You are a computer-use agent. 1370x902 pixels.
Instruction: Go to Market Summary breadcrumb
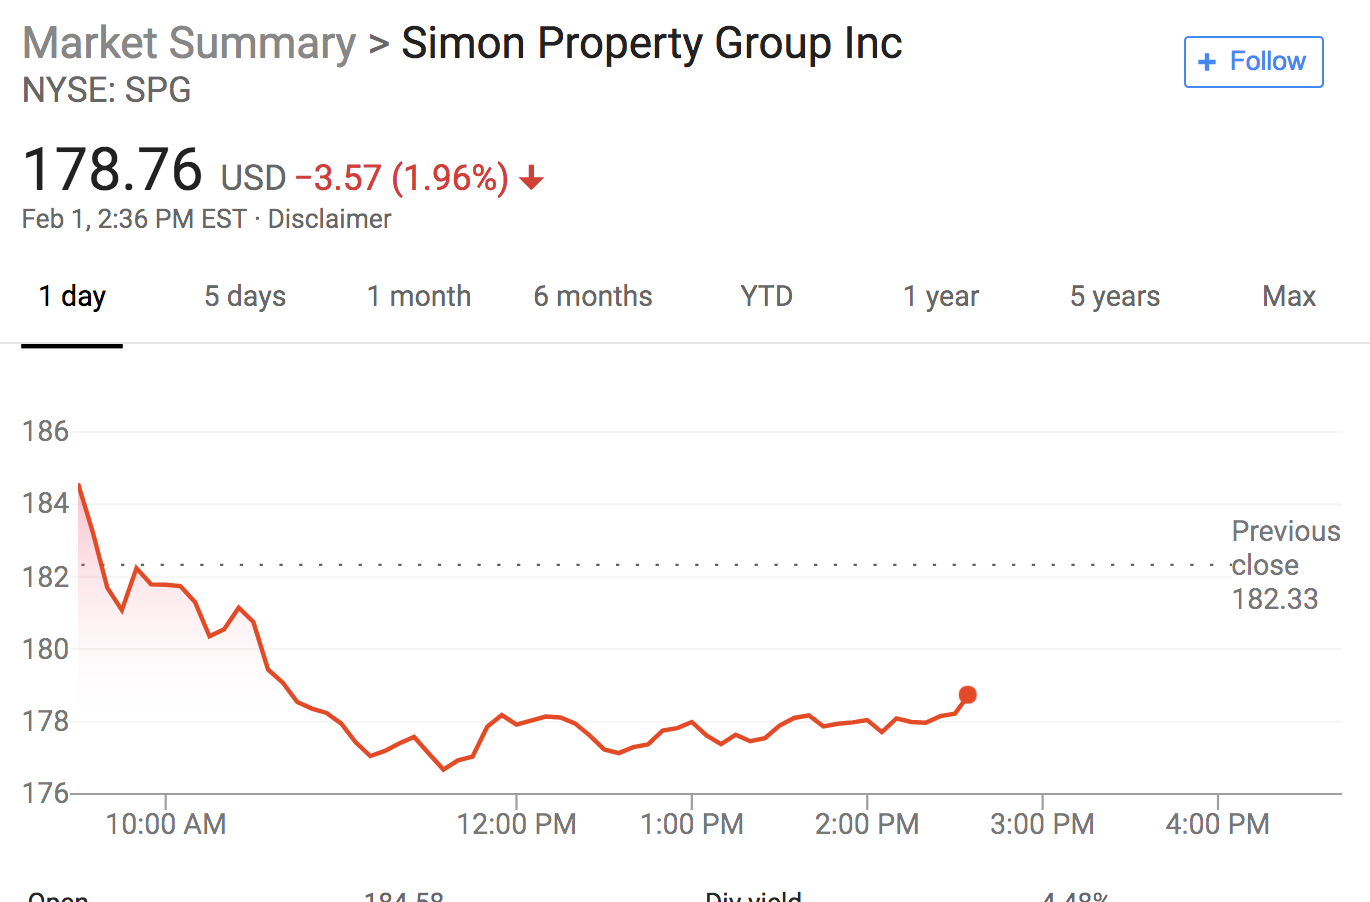189,44
